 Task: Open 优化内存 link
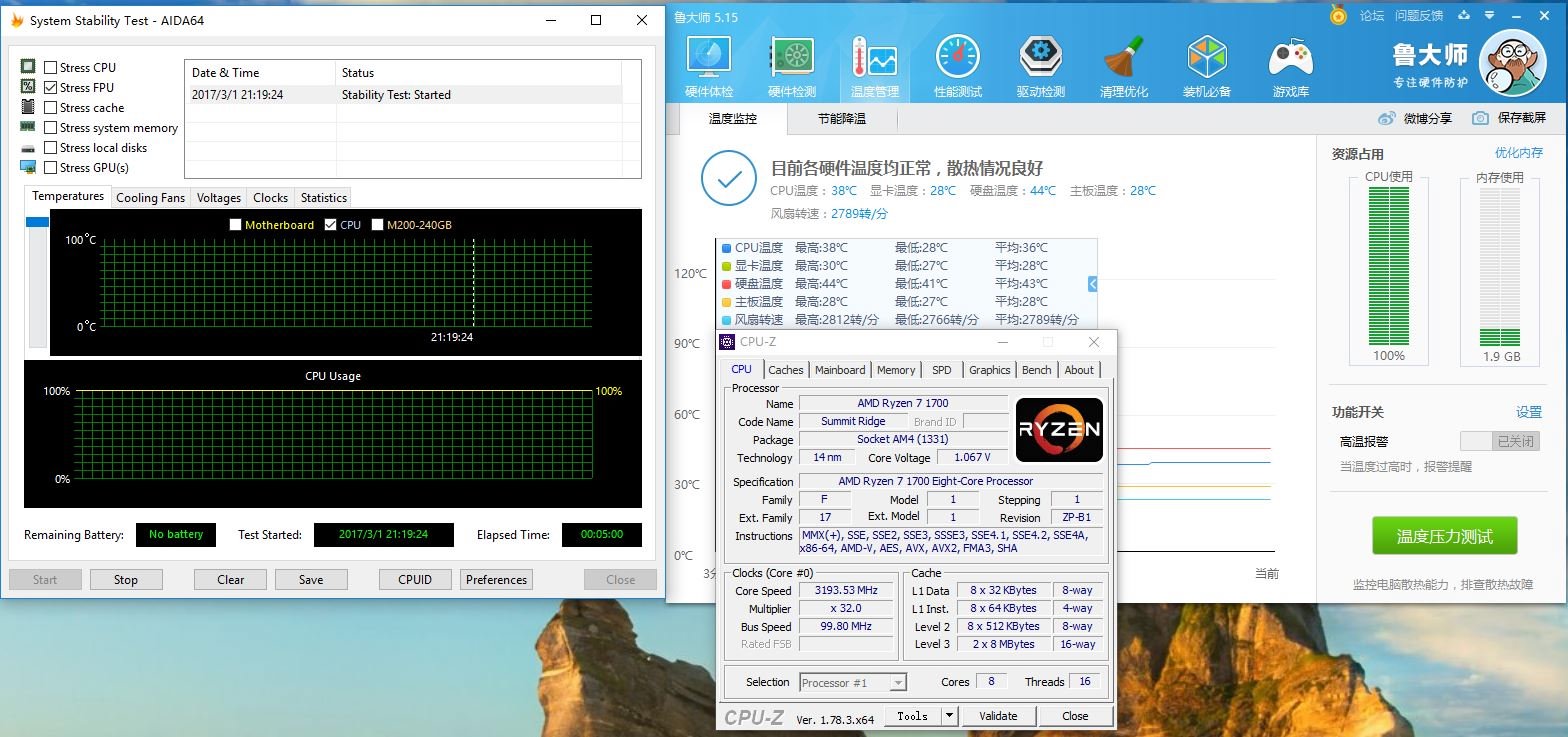pyautogui.click(x=1519, y=153)
